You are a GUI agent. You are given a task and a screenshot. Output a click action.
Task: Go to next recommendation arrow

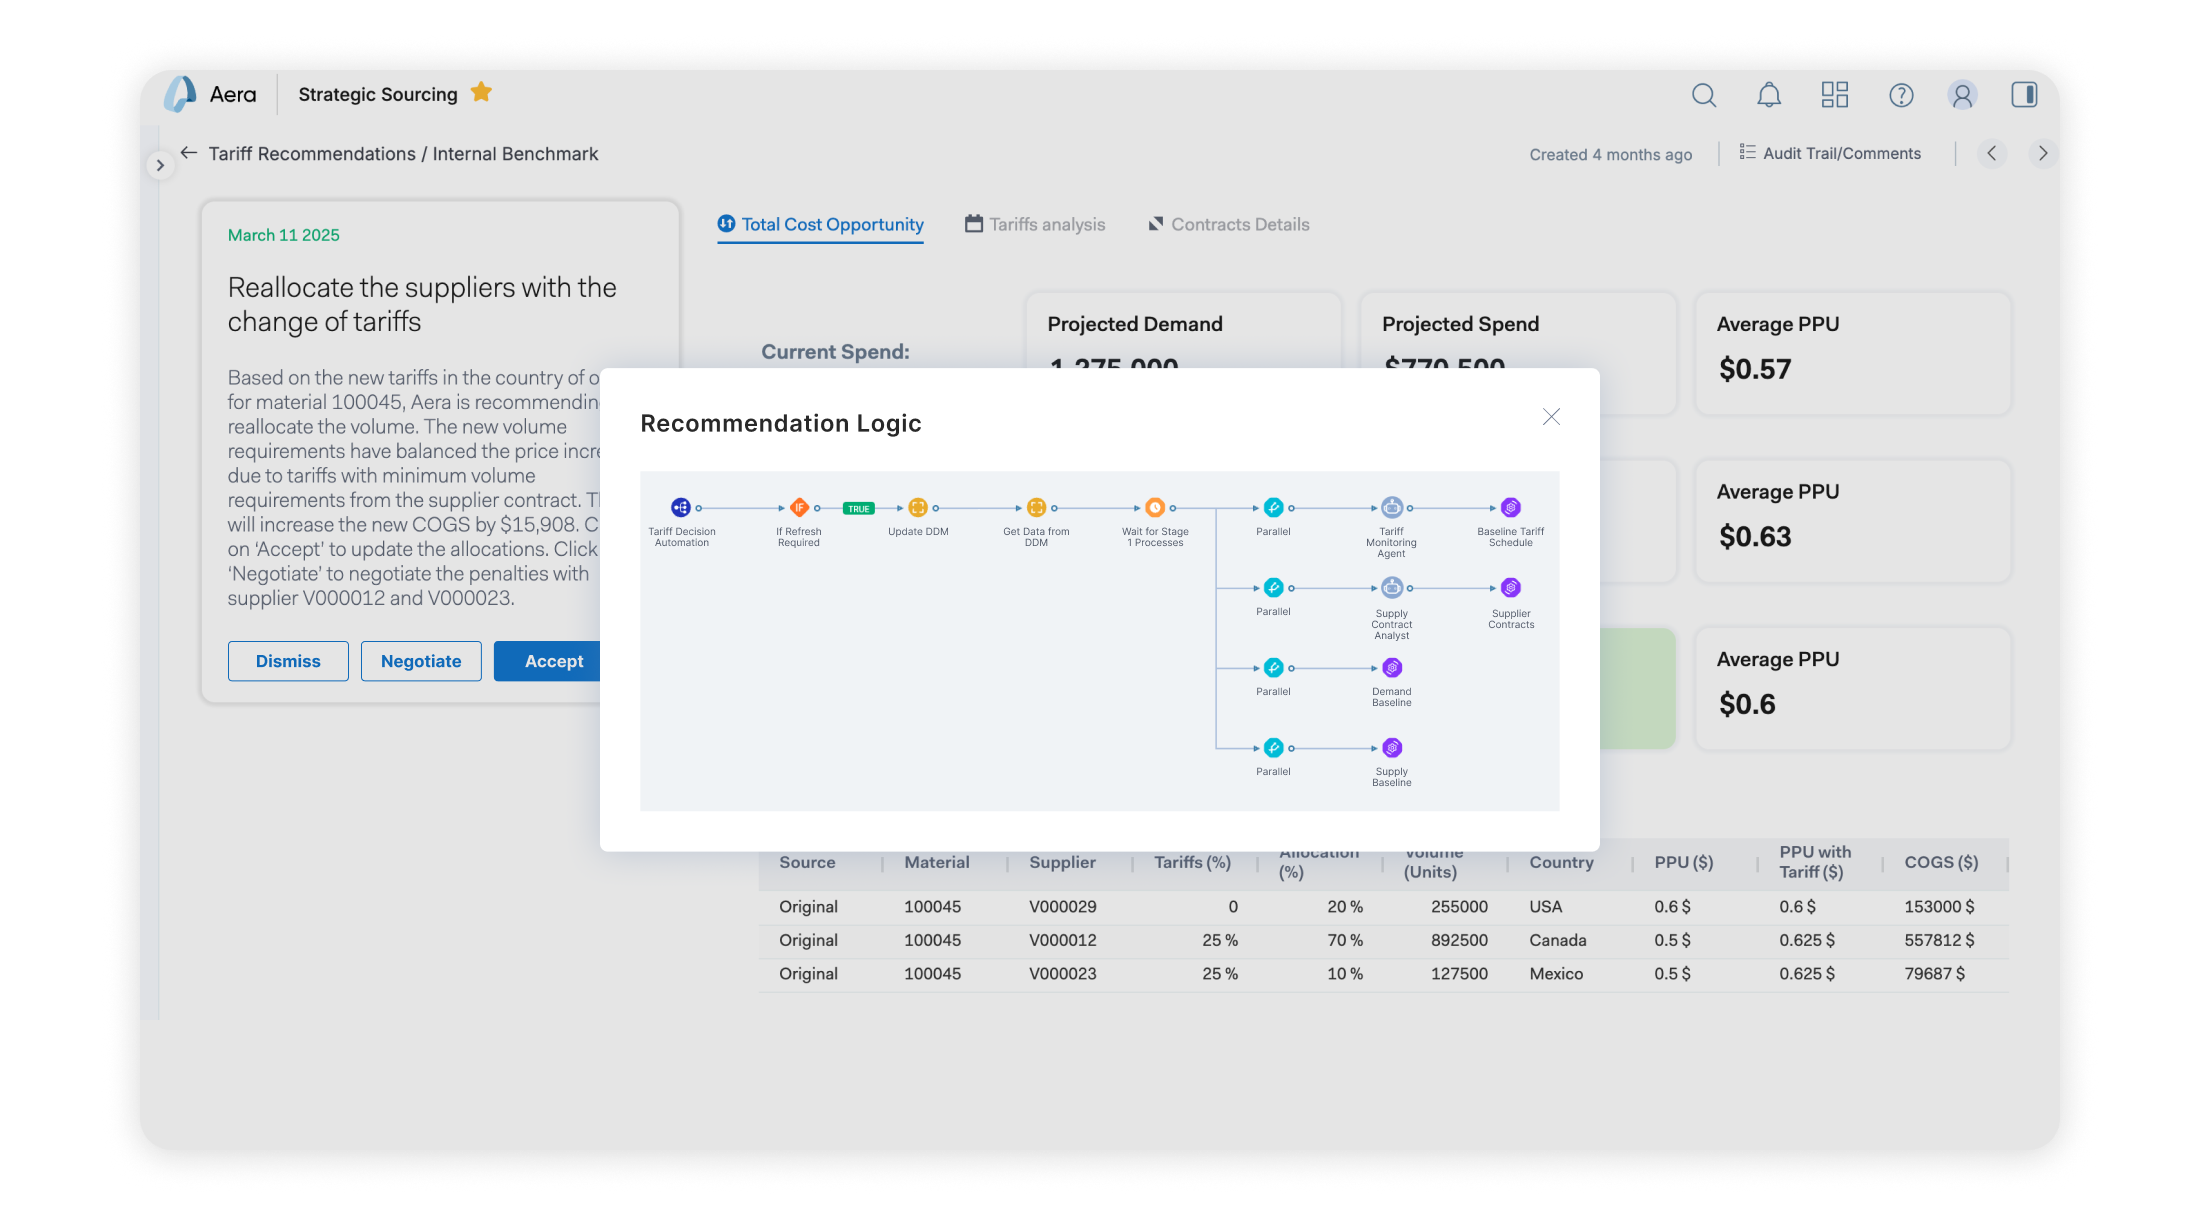[2043, 153]
